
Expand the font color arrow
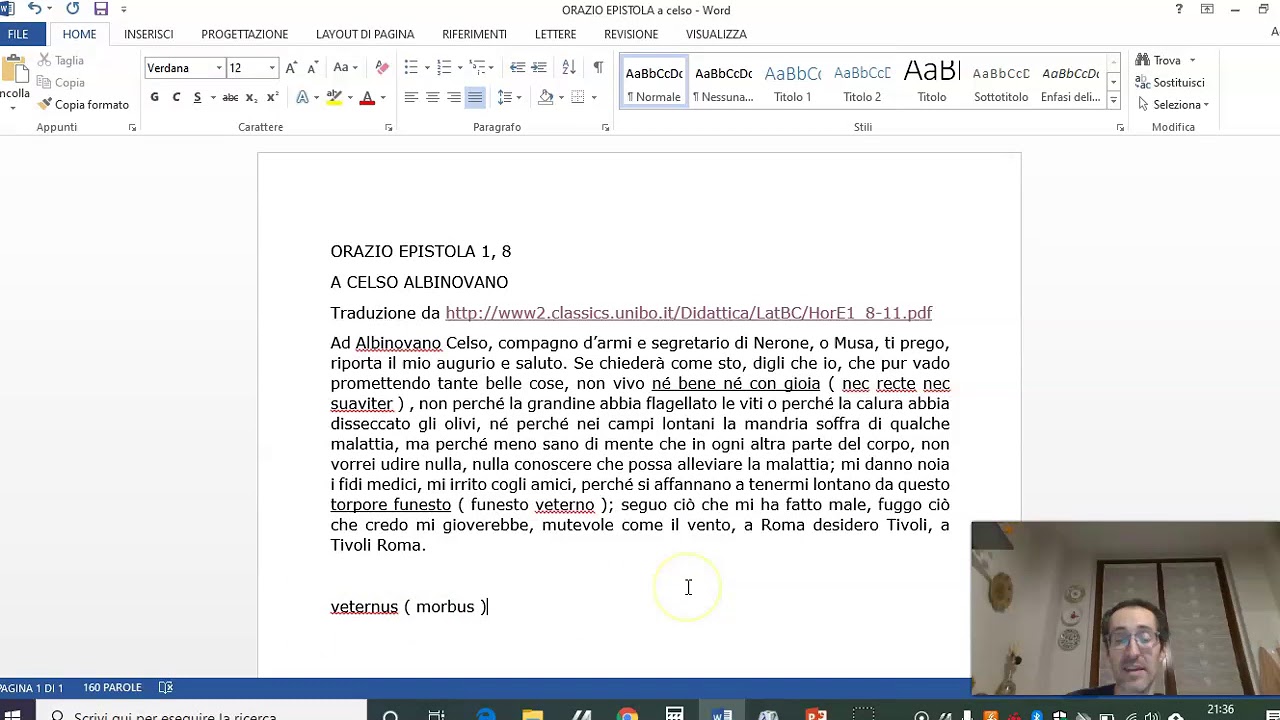pos(382,98)
